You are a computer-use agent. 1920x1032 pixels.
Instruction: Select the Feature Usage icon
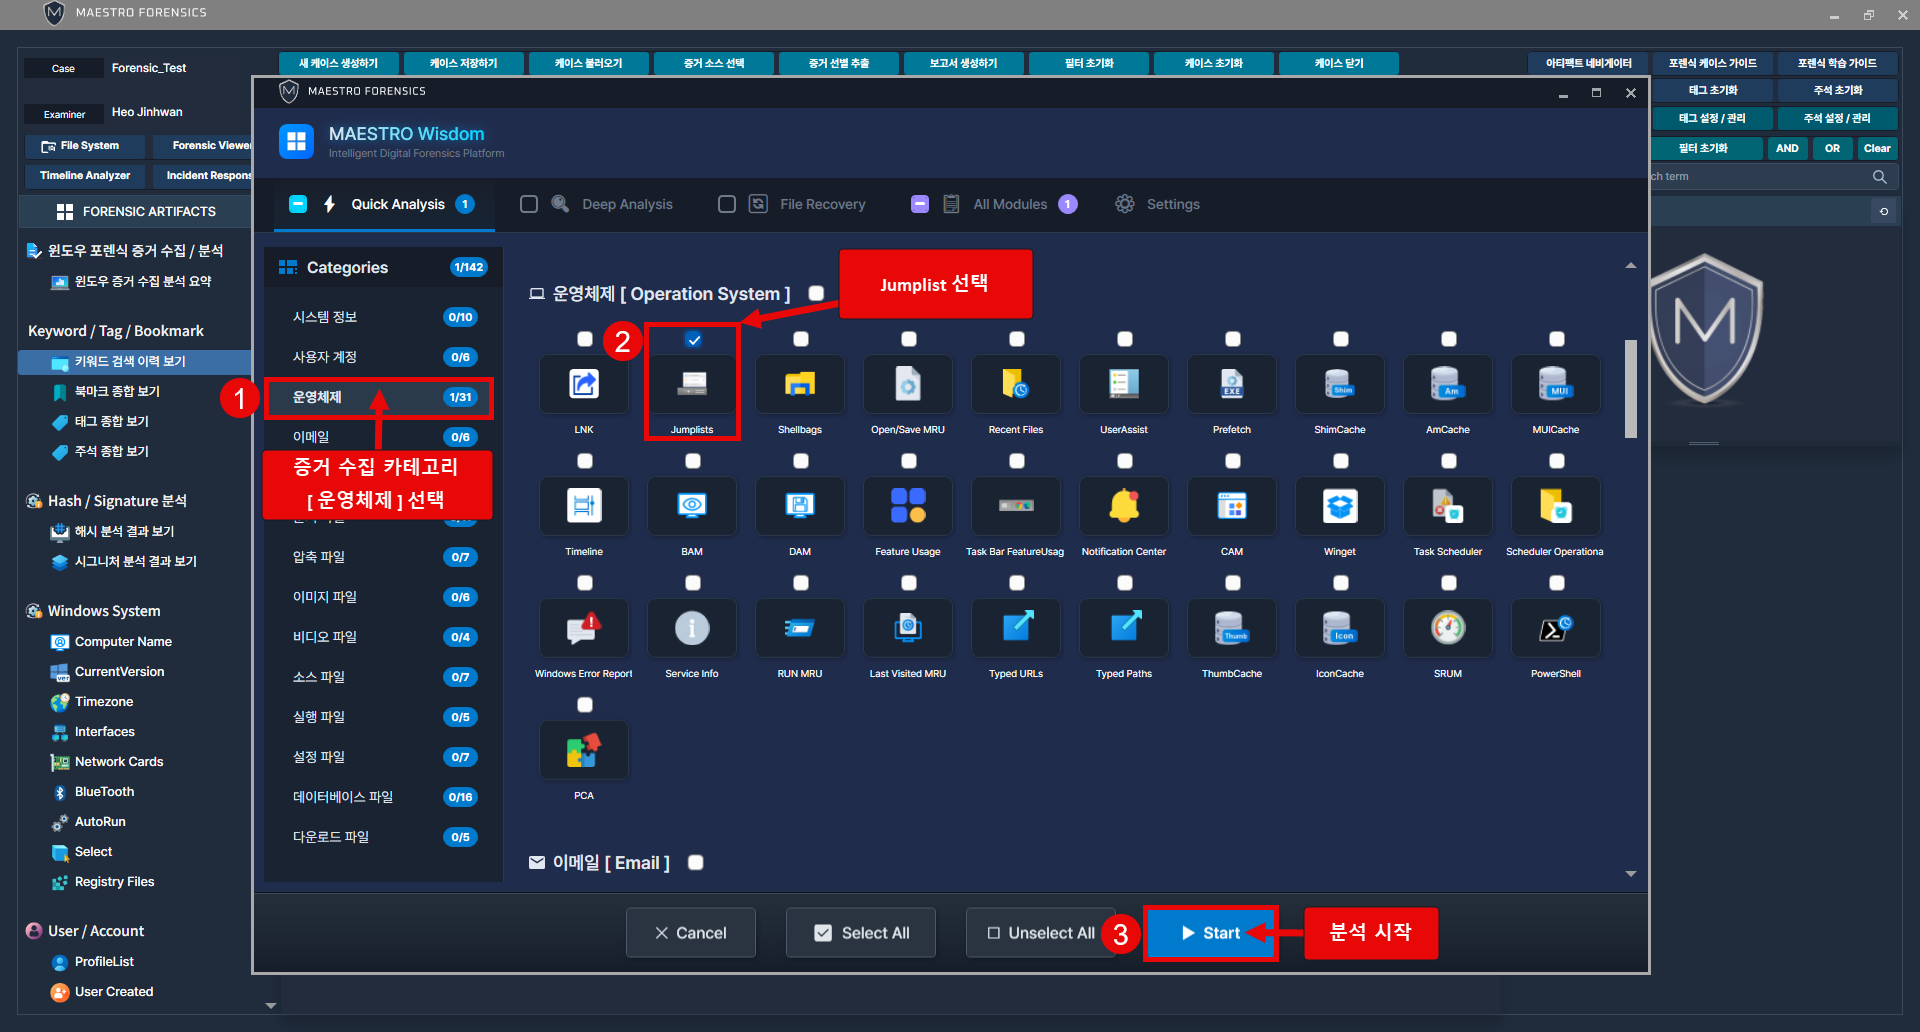(x=908, y=506)
